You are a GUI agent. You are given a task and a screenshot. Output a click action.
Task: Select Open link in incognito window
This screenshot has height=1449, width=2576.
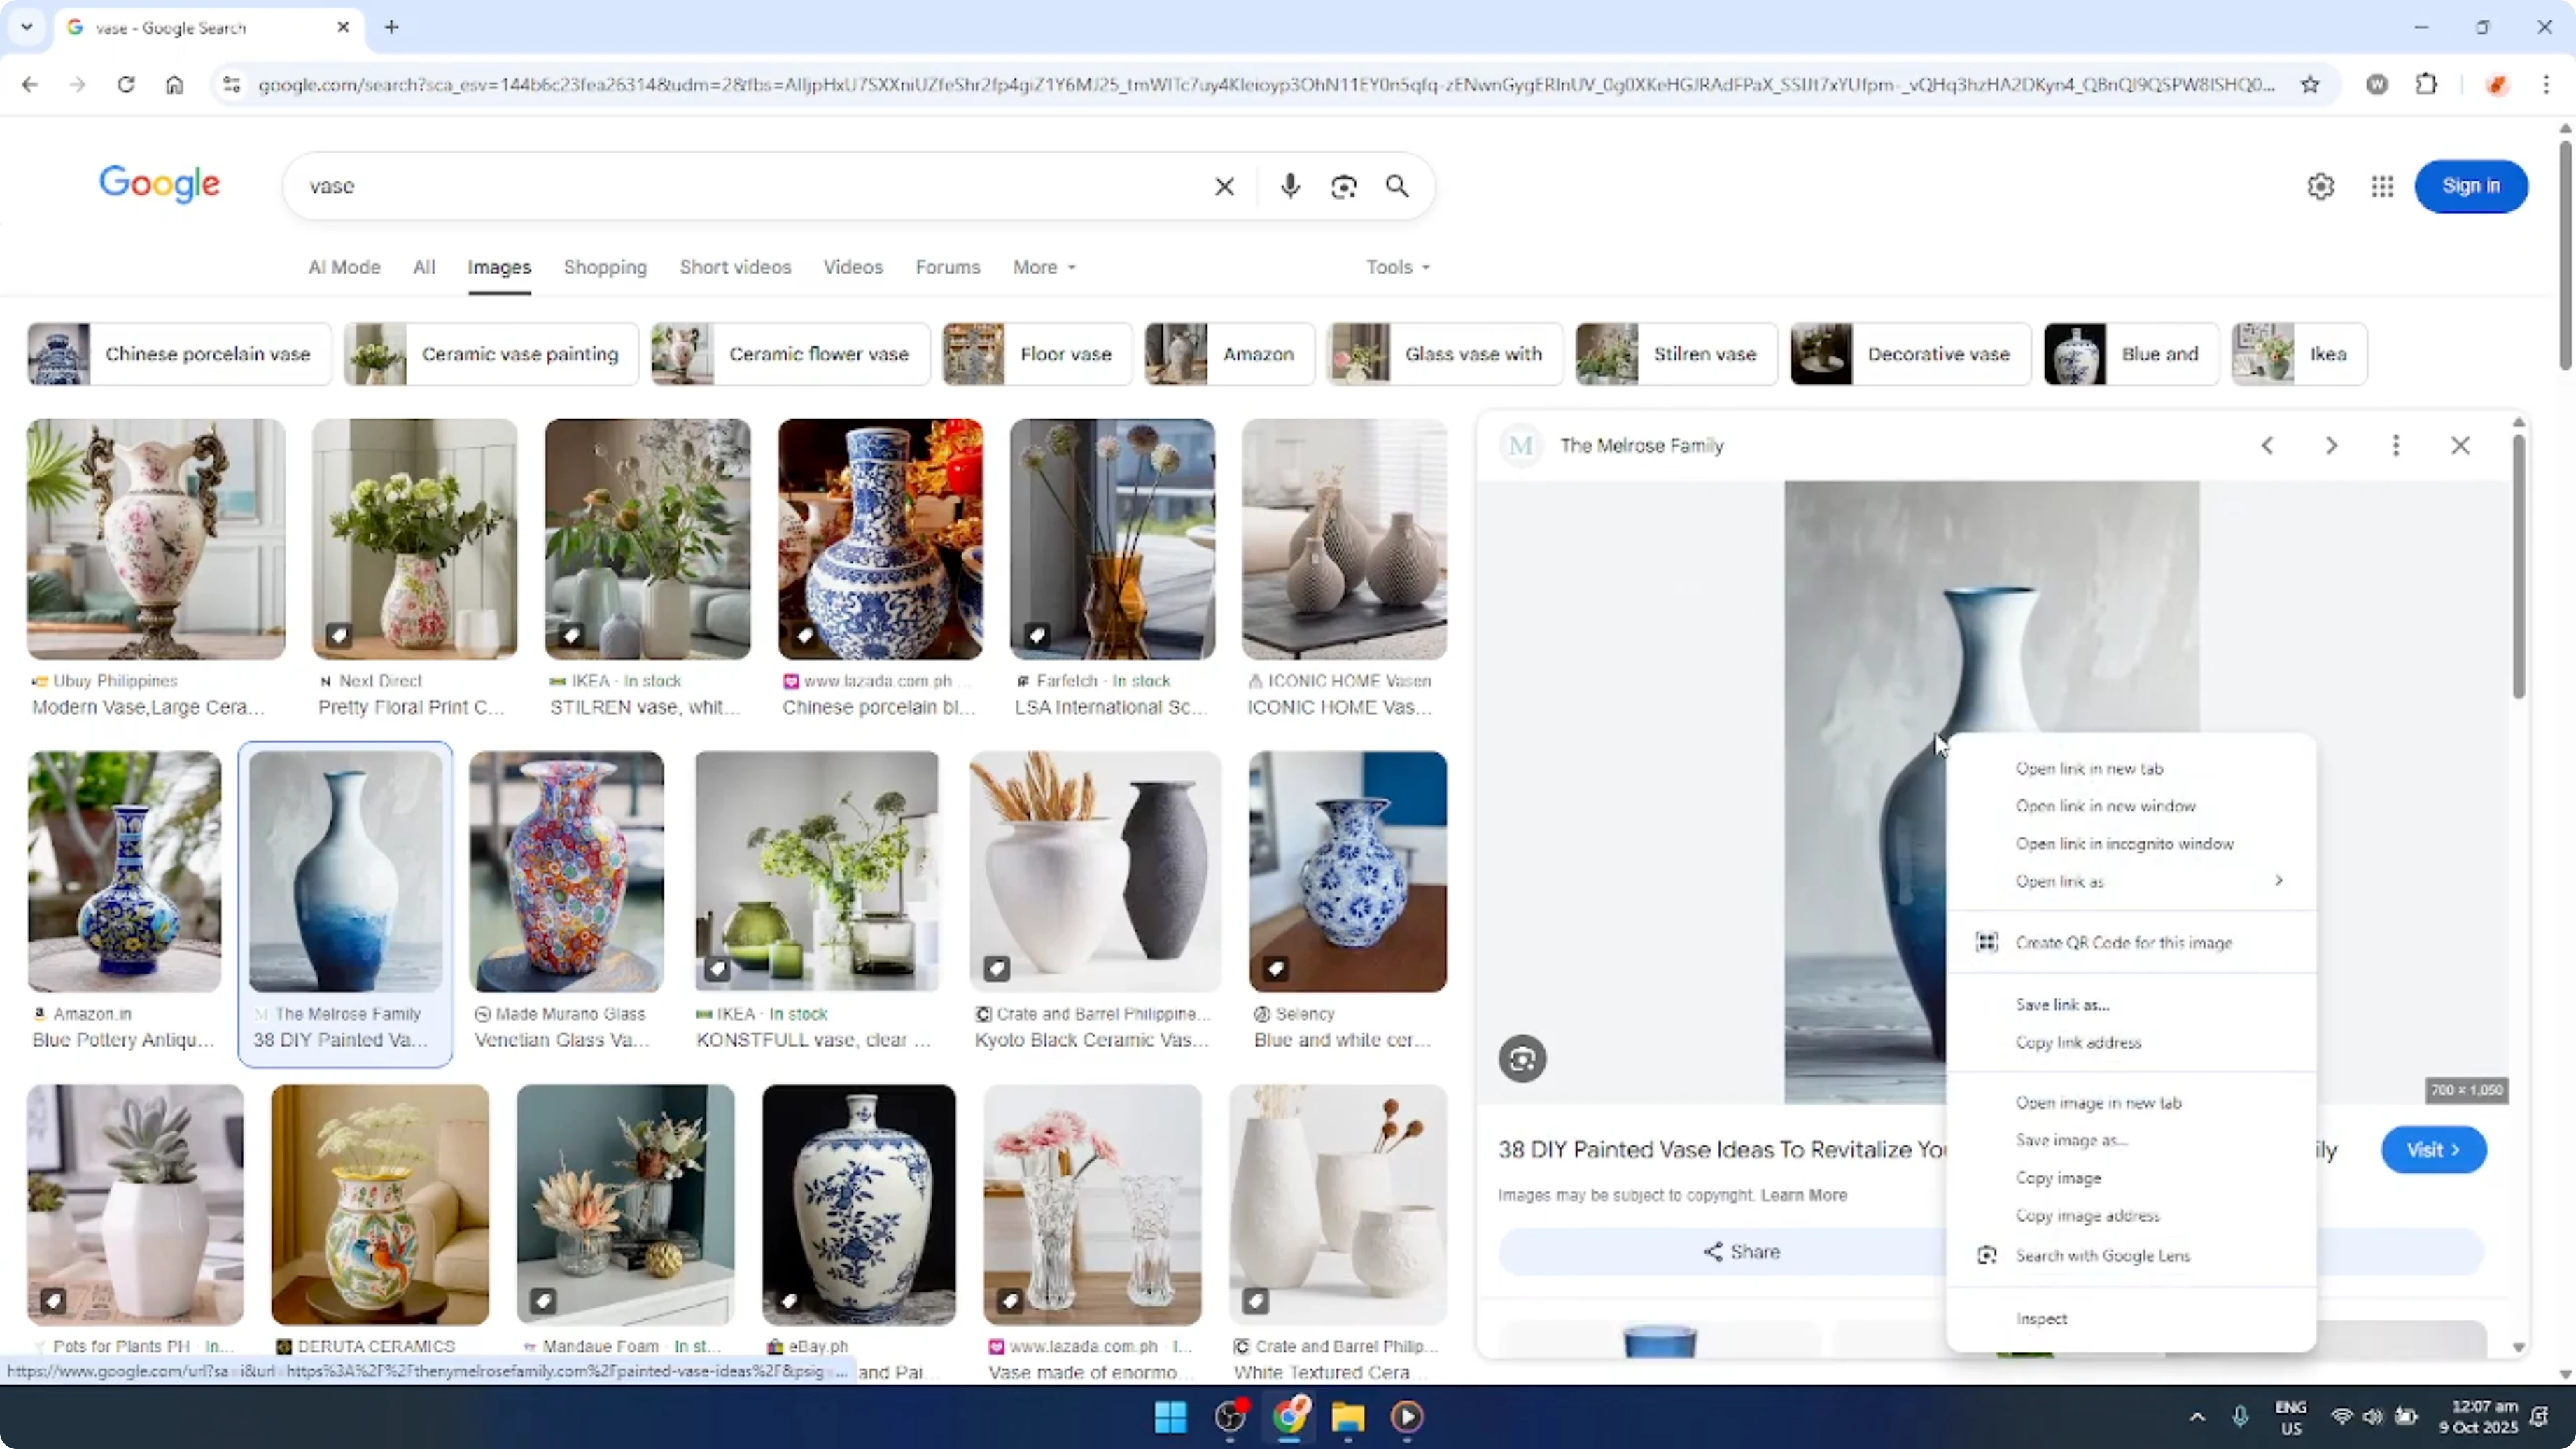(2126, 843)
